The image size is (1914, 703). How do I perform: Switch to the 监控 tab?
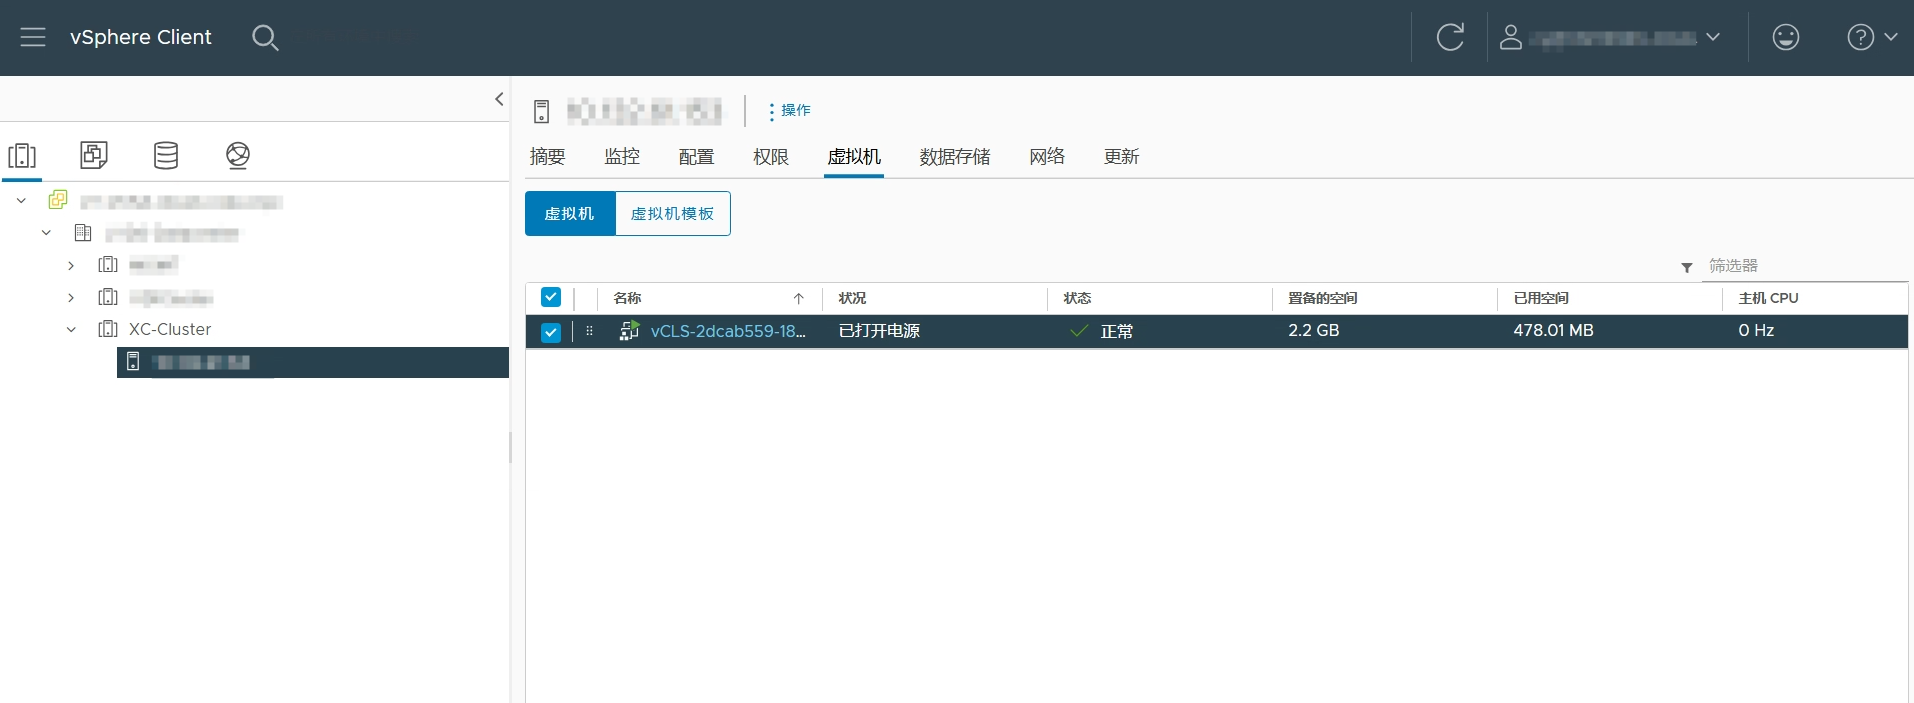pyautogui.click(x=622, y=157)
